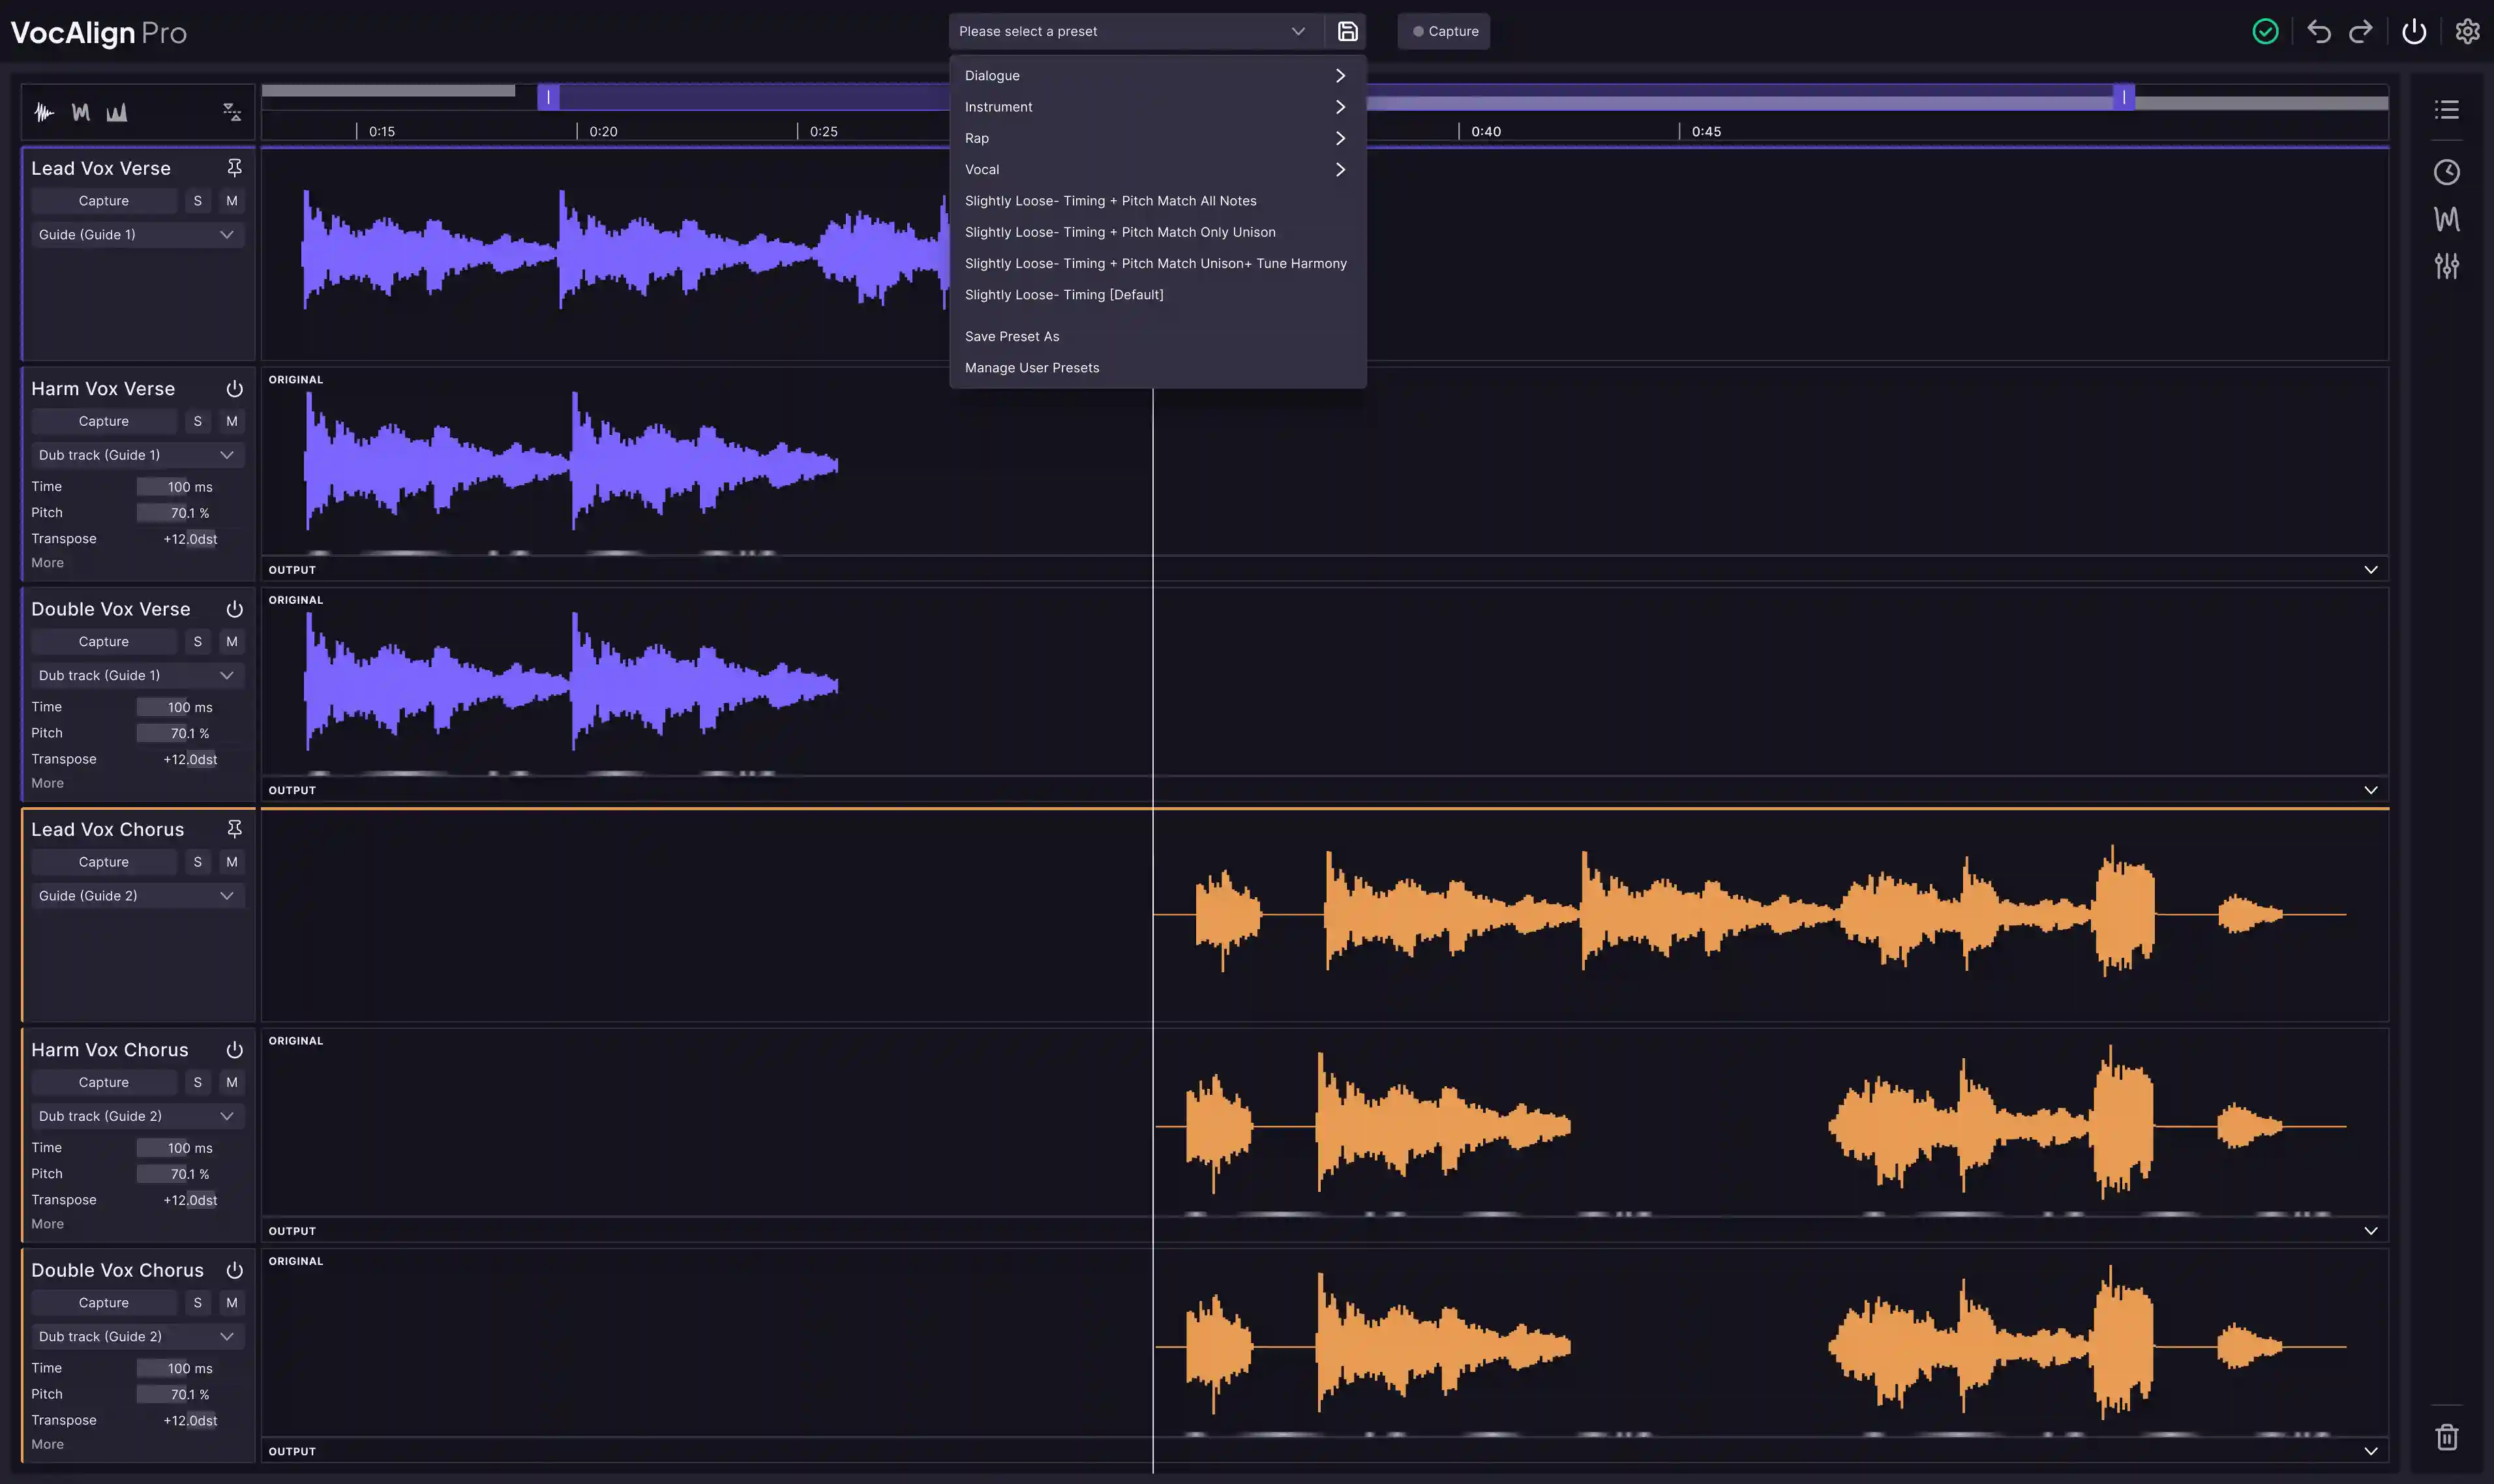The width and height of the screenshot is (2494, 1484).
Task: Mute the Lead Vox Chorus track
Action: pyautogui.click(x=231, y=862)
